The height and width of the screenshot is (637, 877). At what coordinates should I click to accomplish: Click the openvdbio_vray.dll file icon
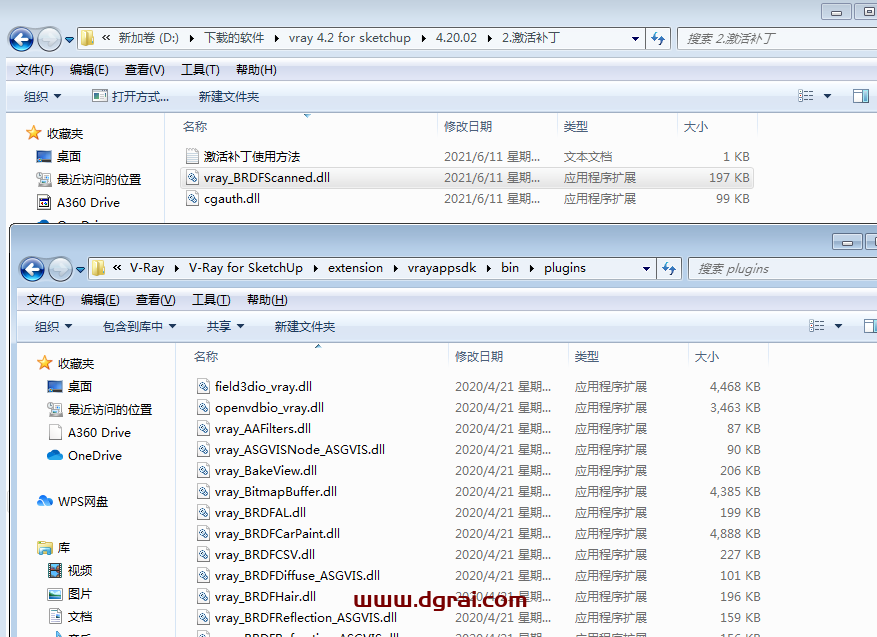coord(204,407)
